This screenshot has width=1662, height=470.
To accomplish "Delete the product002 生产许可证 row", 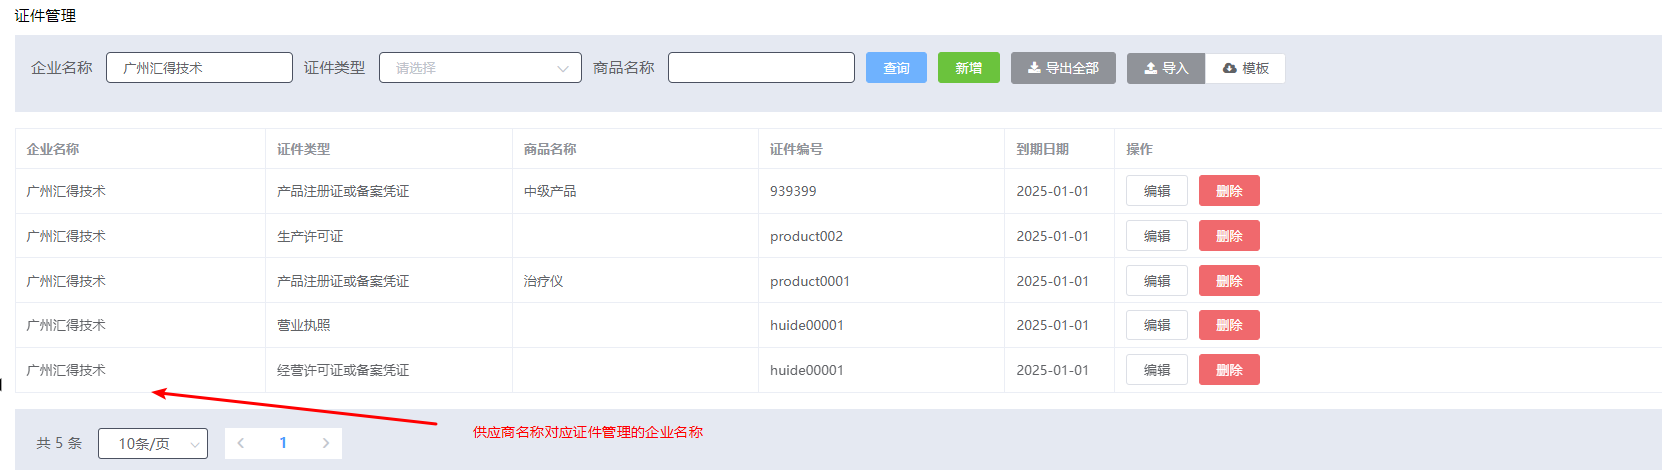I will (1229, 236).
